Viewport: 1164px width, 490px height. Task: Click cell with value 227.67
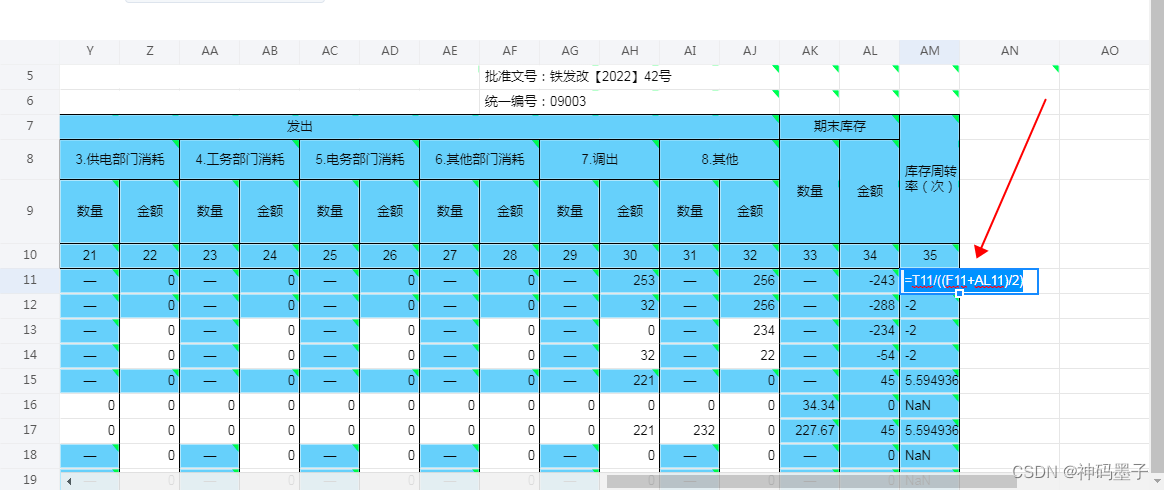[809, 431]
